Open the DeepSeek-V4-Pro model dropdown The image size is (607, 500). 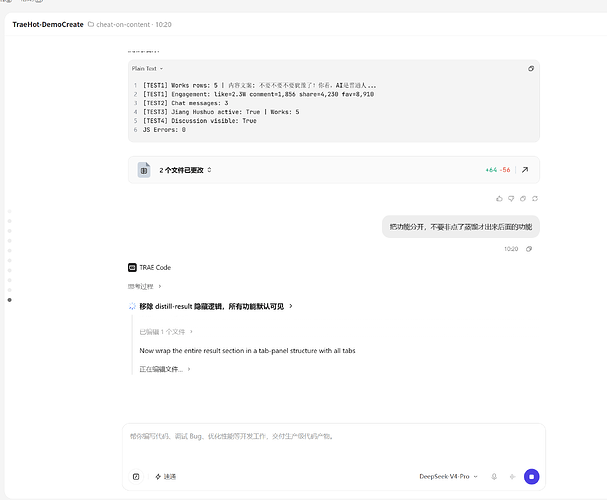click(448, 476)
